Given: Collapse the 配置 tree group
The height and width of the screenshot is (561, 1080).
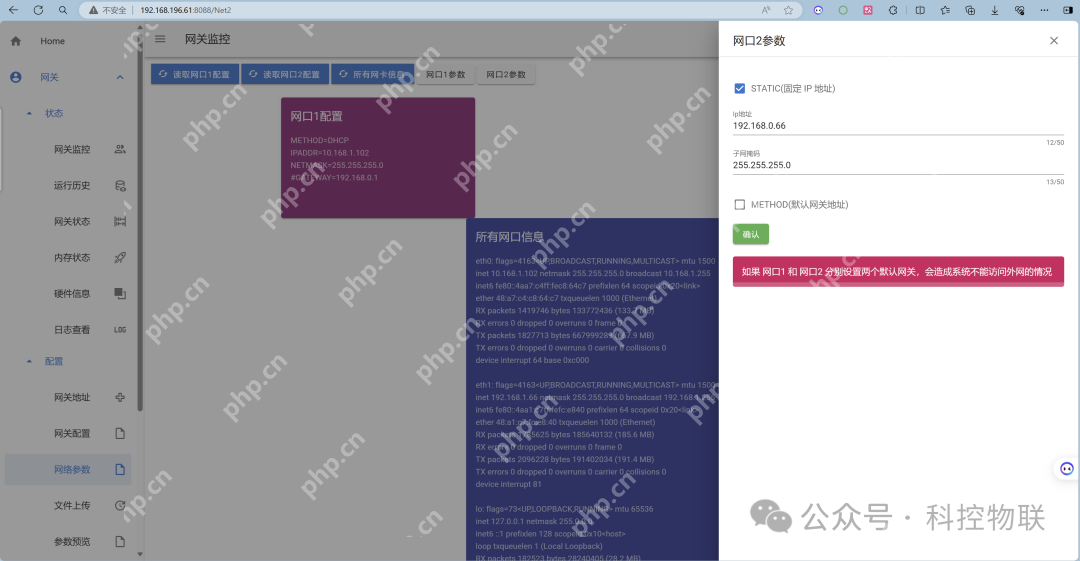Looking at the screenshot, I should 29,361.
